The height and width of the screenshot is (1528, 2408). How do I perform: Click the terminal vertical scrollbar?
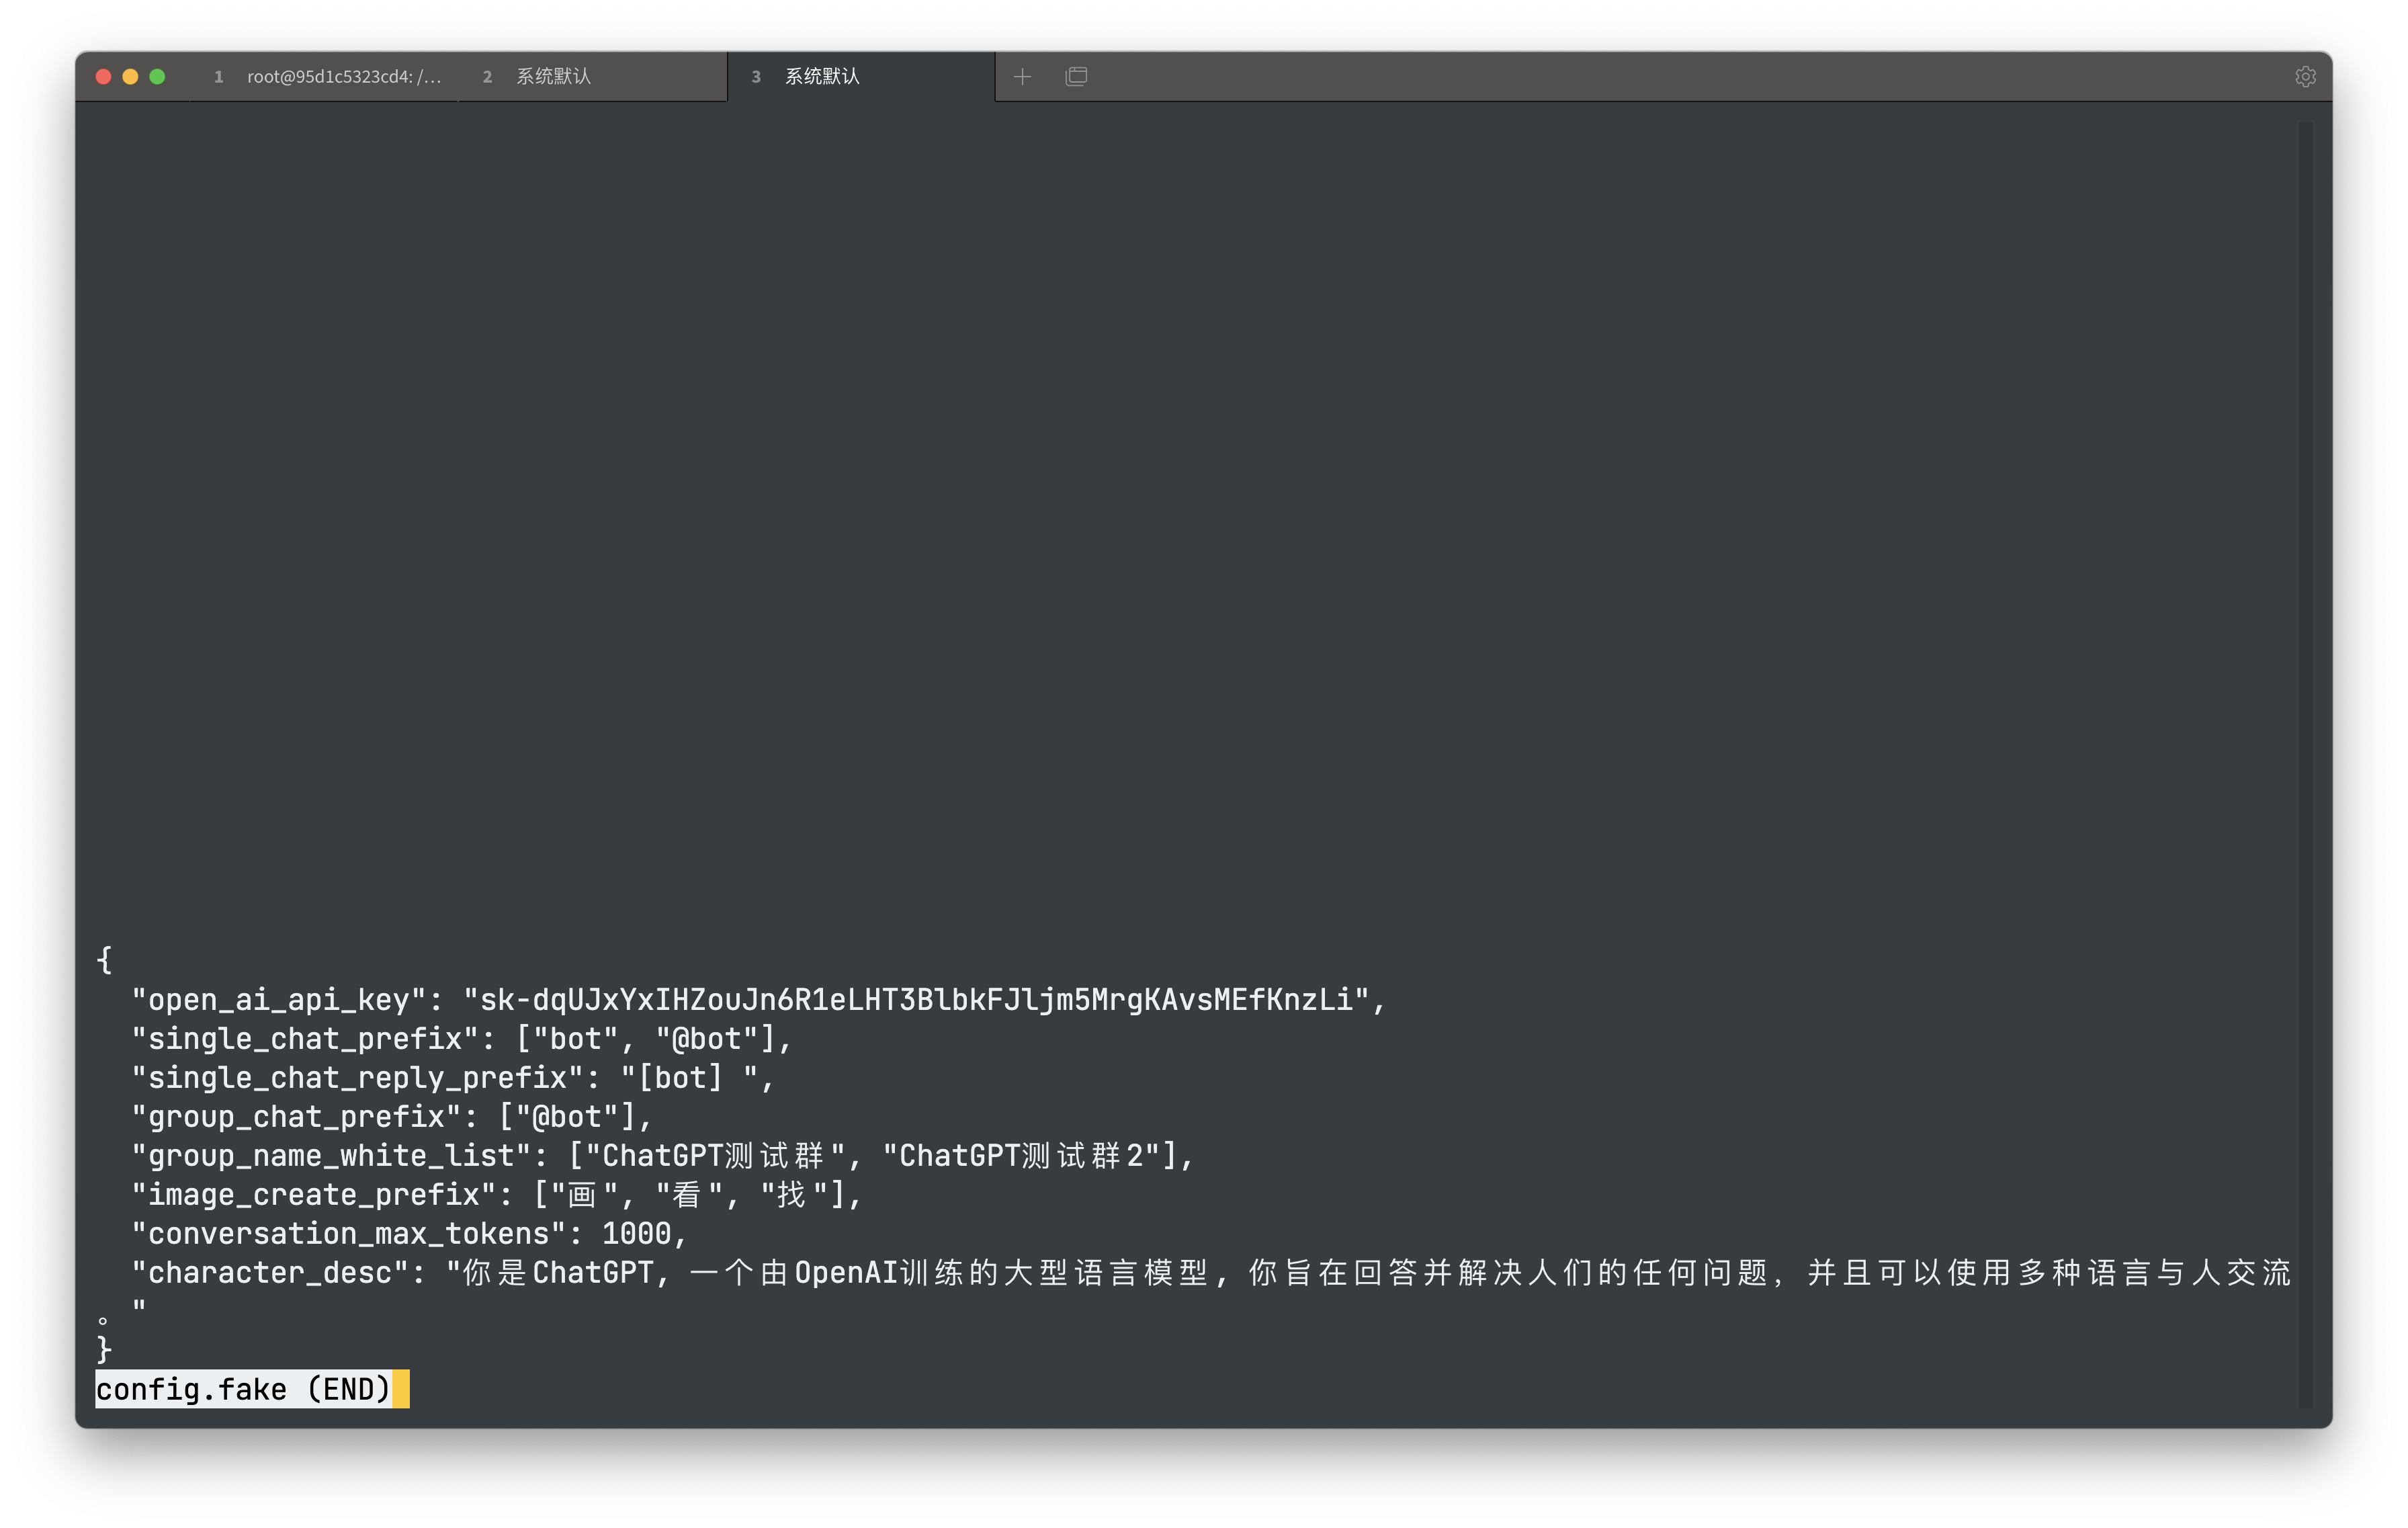tap(2306, 764)
